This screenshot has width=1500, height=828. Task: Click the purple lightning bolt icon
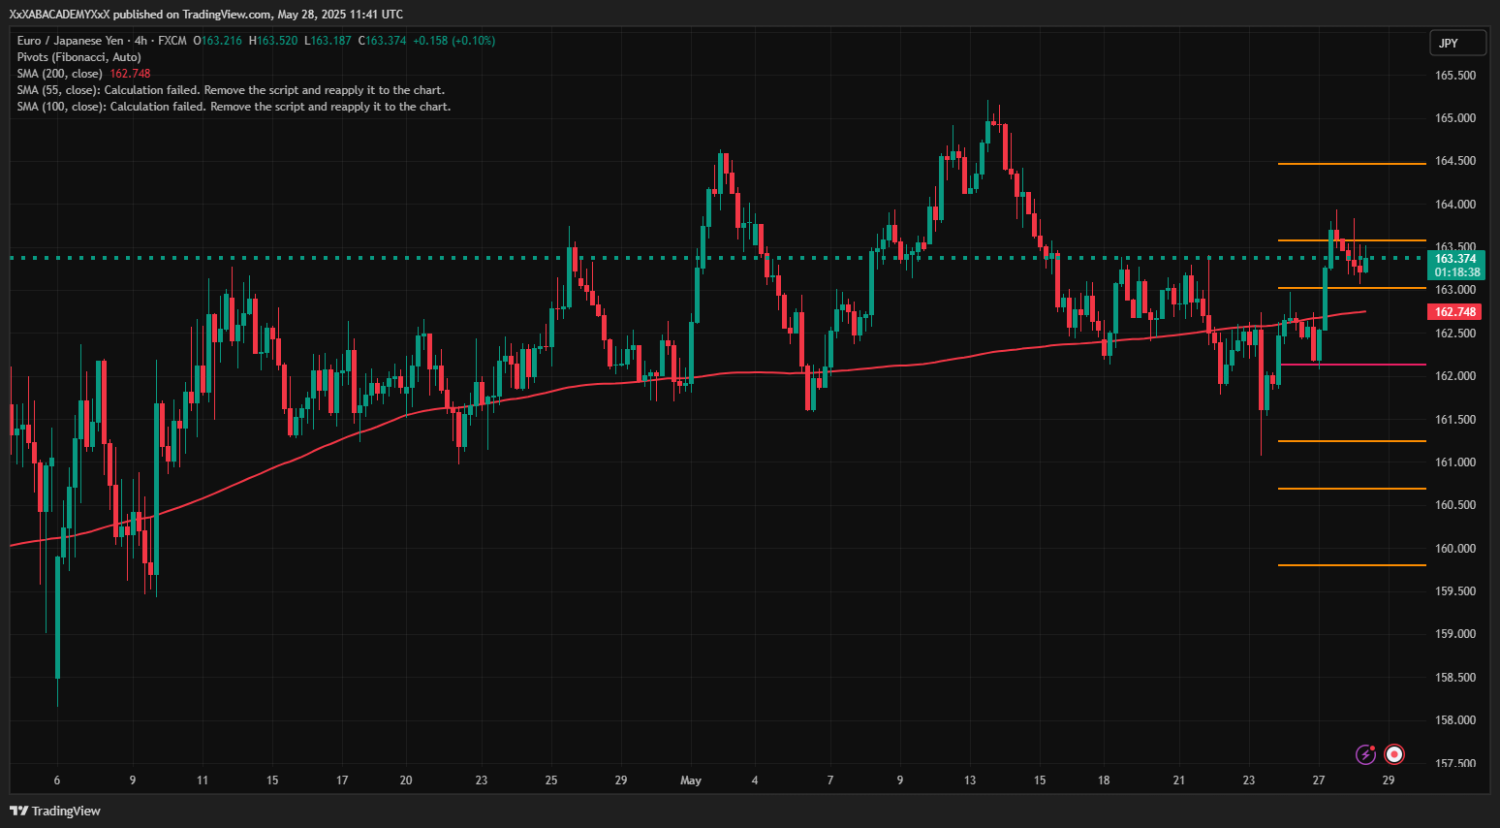(x=1365, y=754)
